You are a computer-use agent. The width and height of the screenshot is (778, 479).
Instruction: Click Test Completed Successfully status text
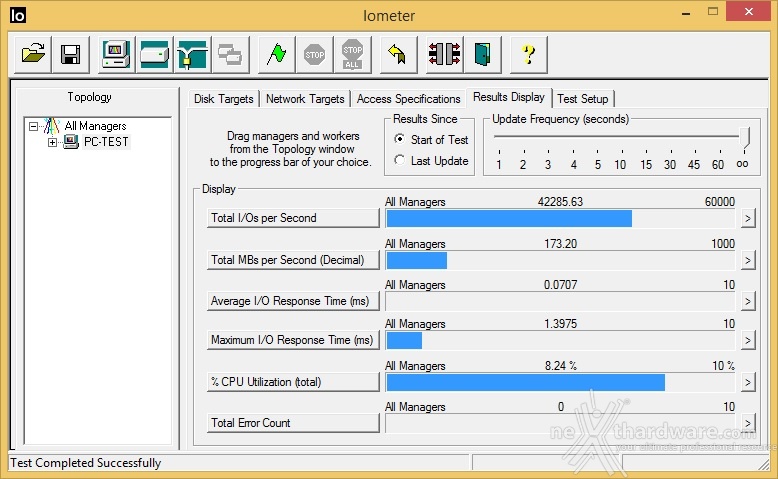tap(85, 463)
